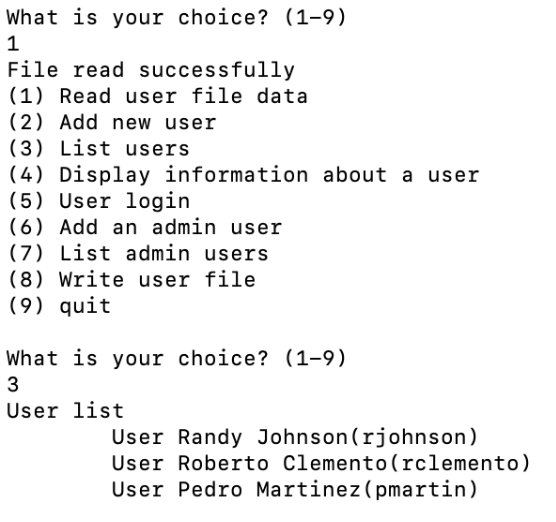Click the 'User list' heading

pos(65,411)
